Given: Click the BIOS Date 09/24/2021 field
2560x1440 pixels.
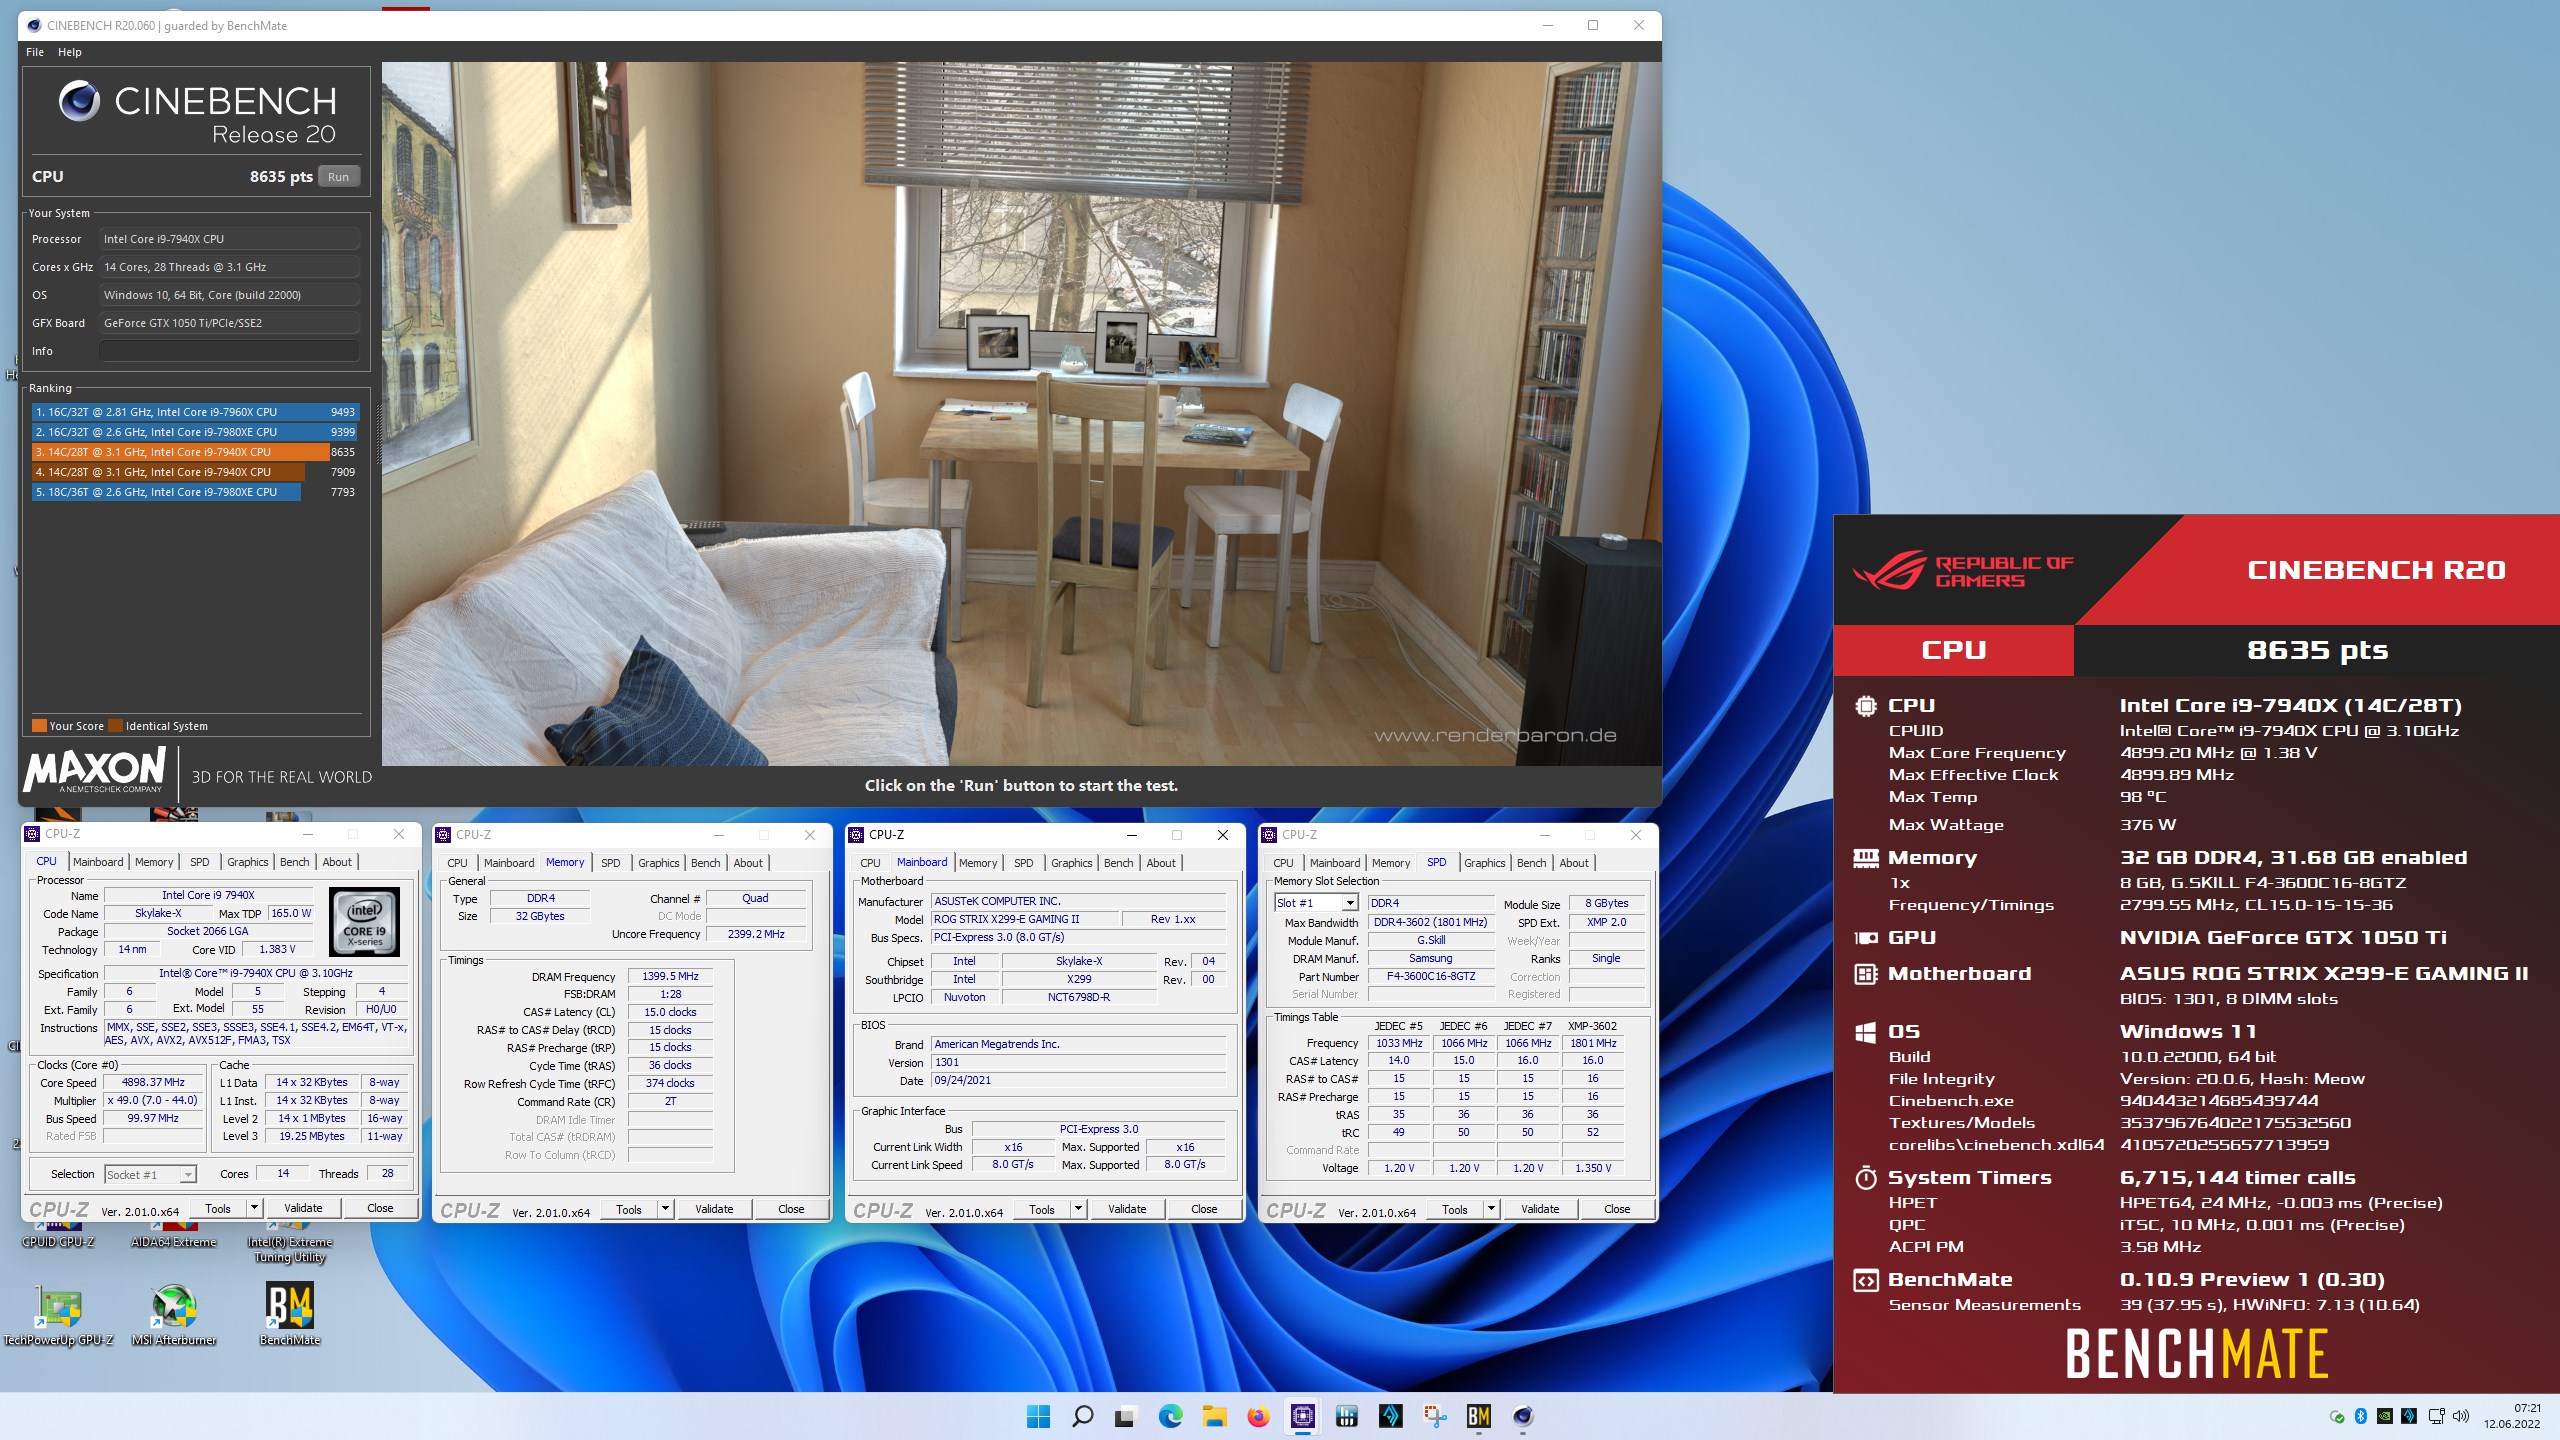Looking at the screenshot, I should (1078, 1080).
